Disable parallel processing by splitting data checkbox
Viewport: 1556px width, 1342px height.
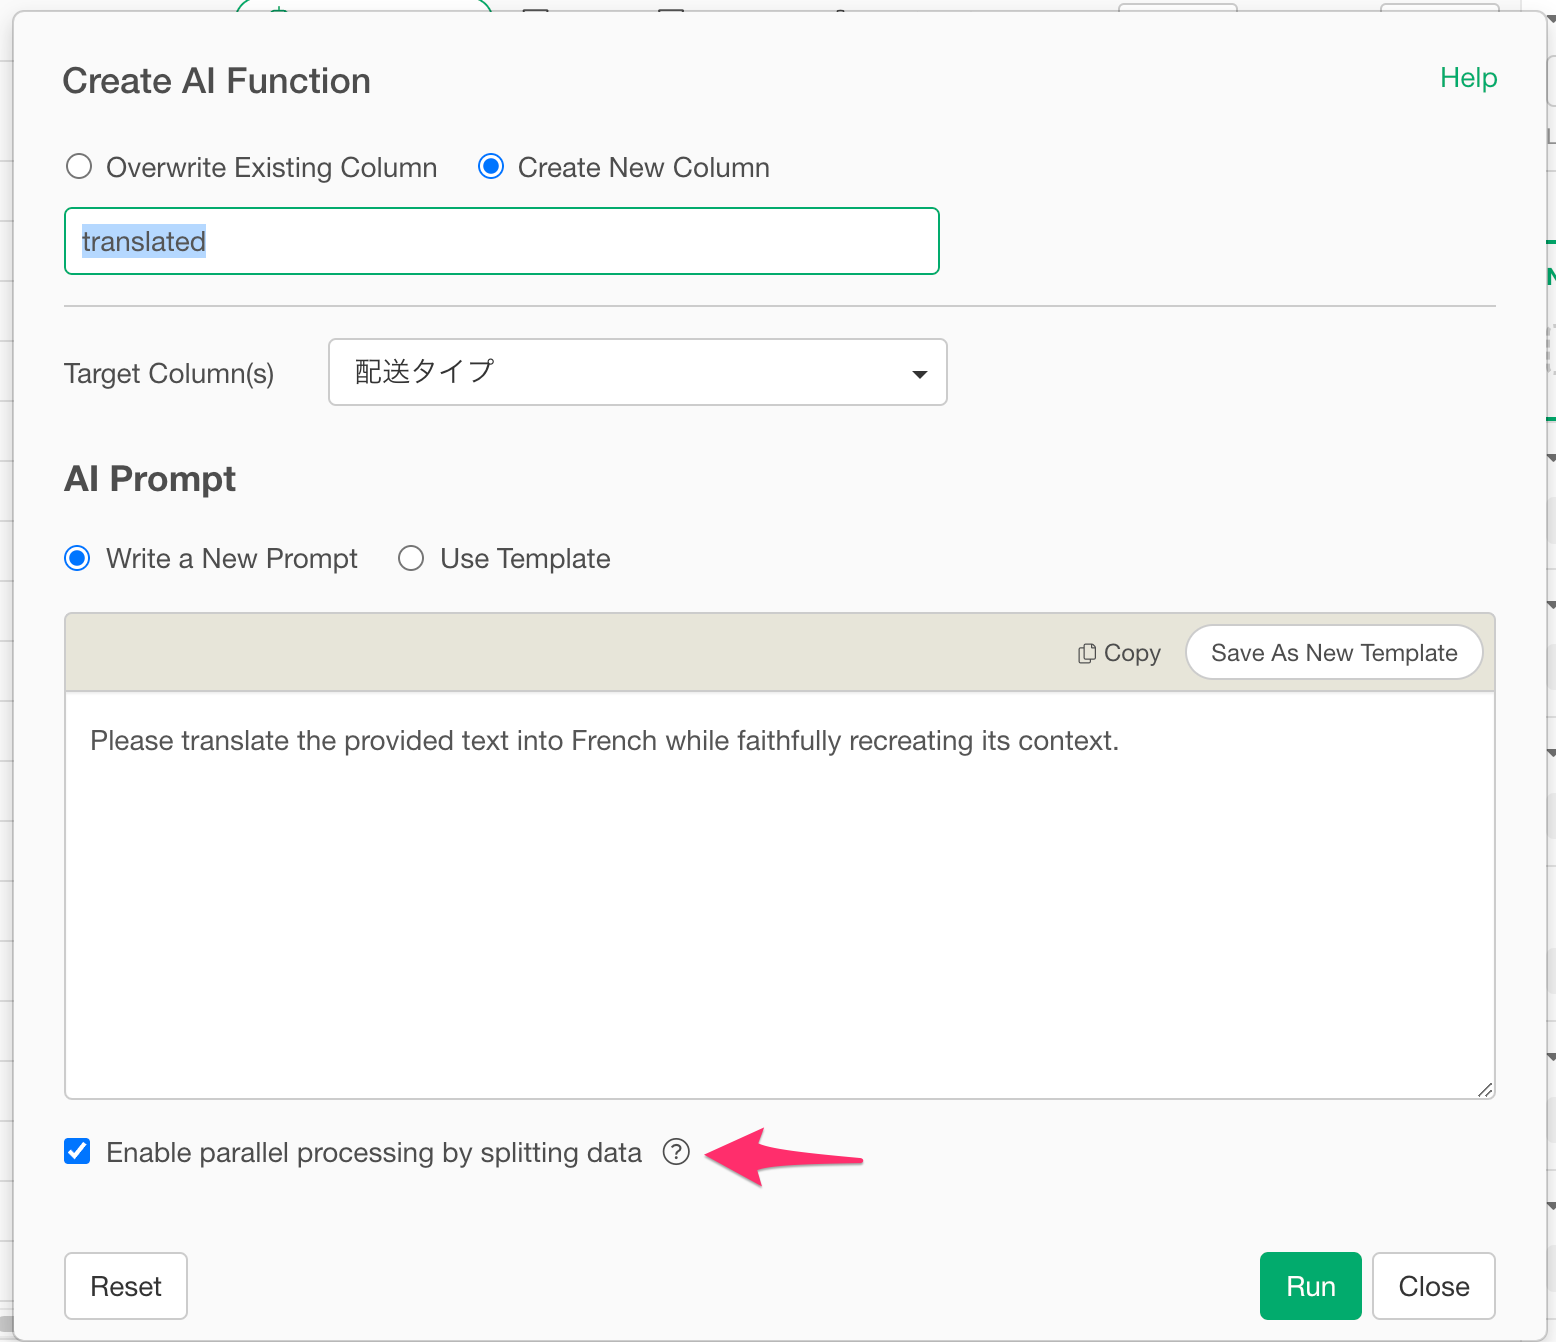tap(77, 1152)
